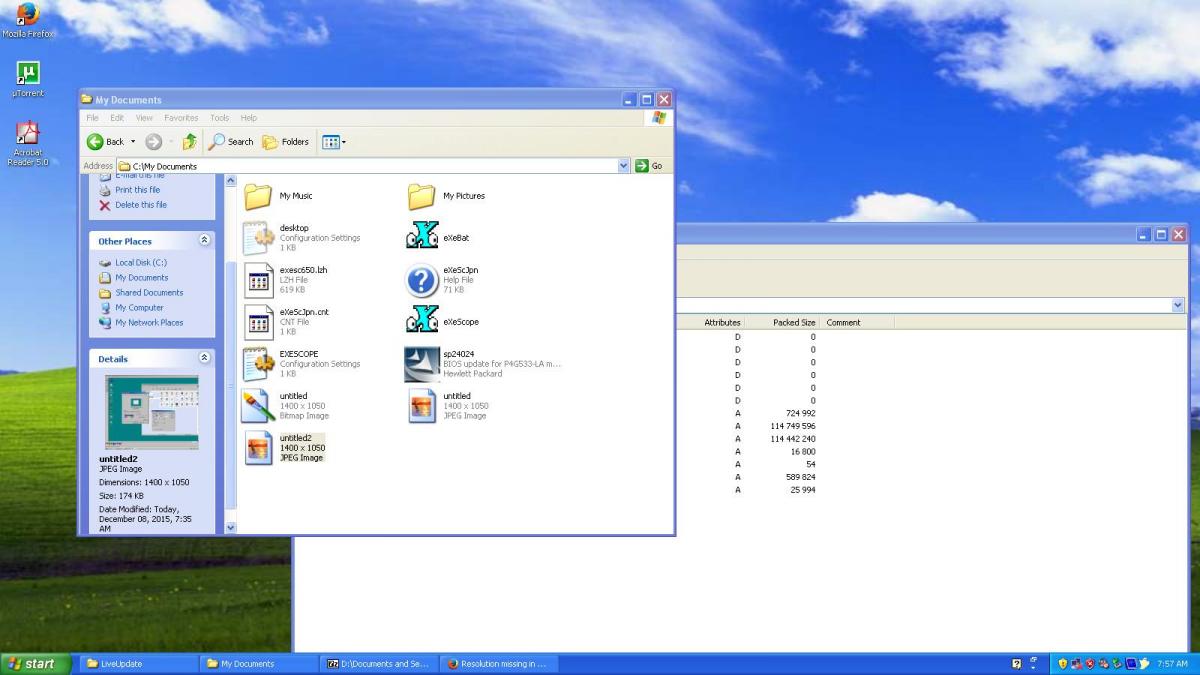
Task: Open the My Pictures folder
Action: [x=422, y=196]
